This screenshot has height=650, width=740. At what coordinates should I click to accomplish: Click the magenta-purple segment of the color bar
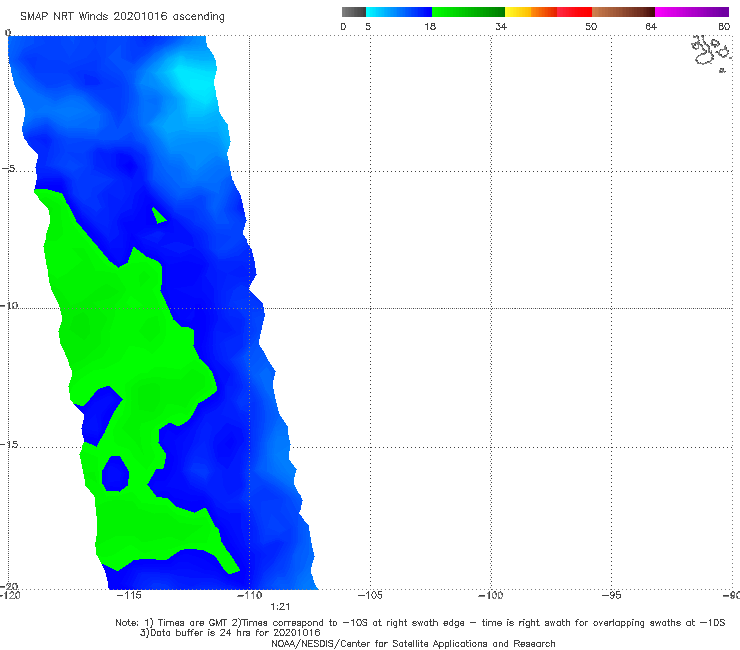coord(692,12)
